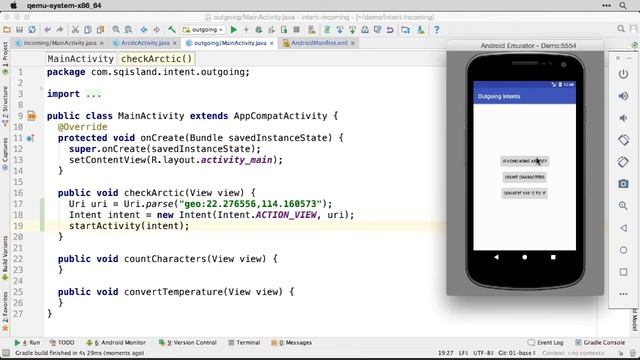
Task: Tap the first button in the emulator app
Action: (524, 161)
